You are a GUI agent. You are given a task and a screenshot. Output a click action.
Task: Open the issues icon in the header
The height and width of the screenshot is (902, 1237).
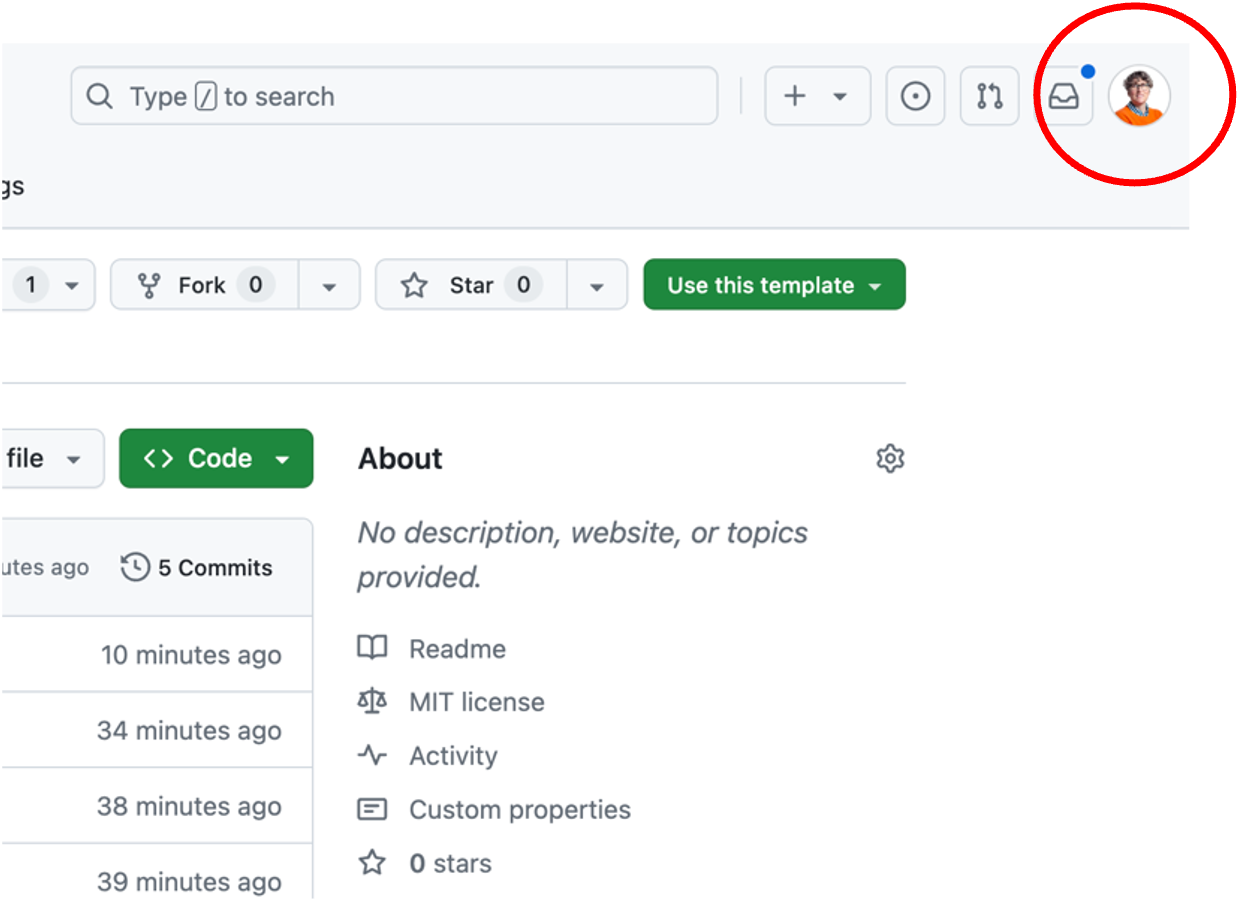(x=915, y=96)
